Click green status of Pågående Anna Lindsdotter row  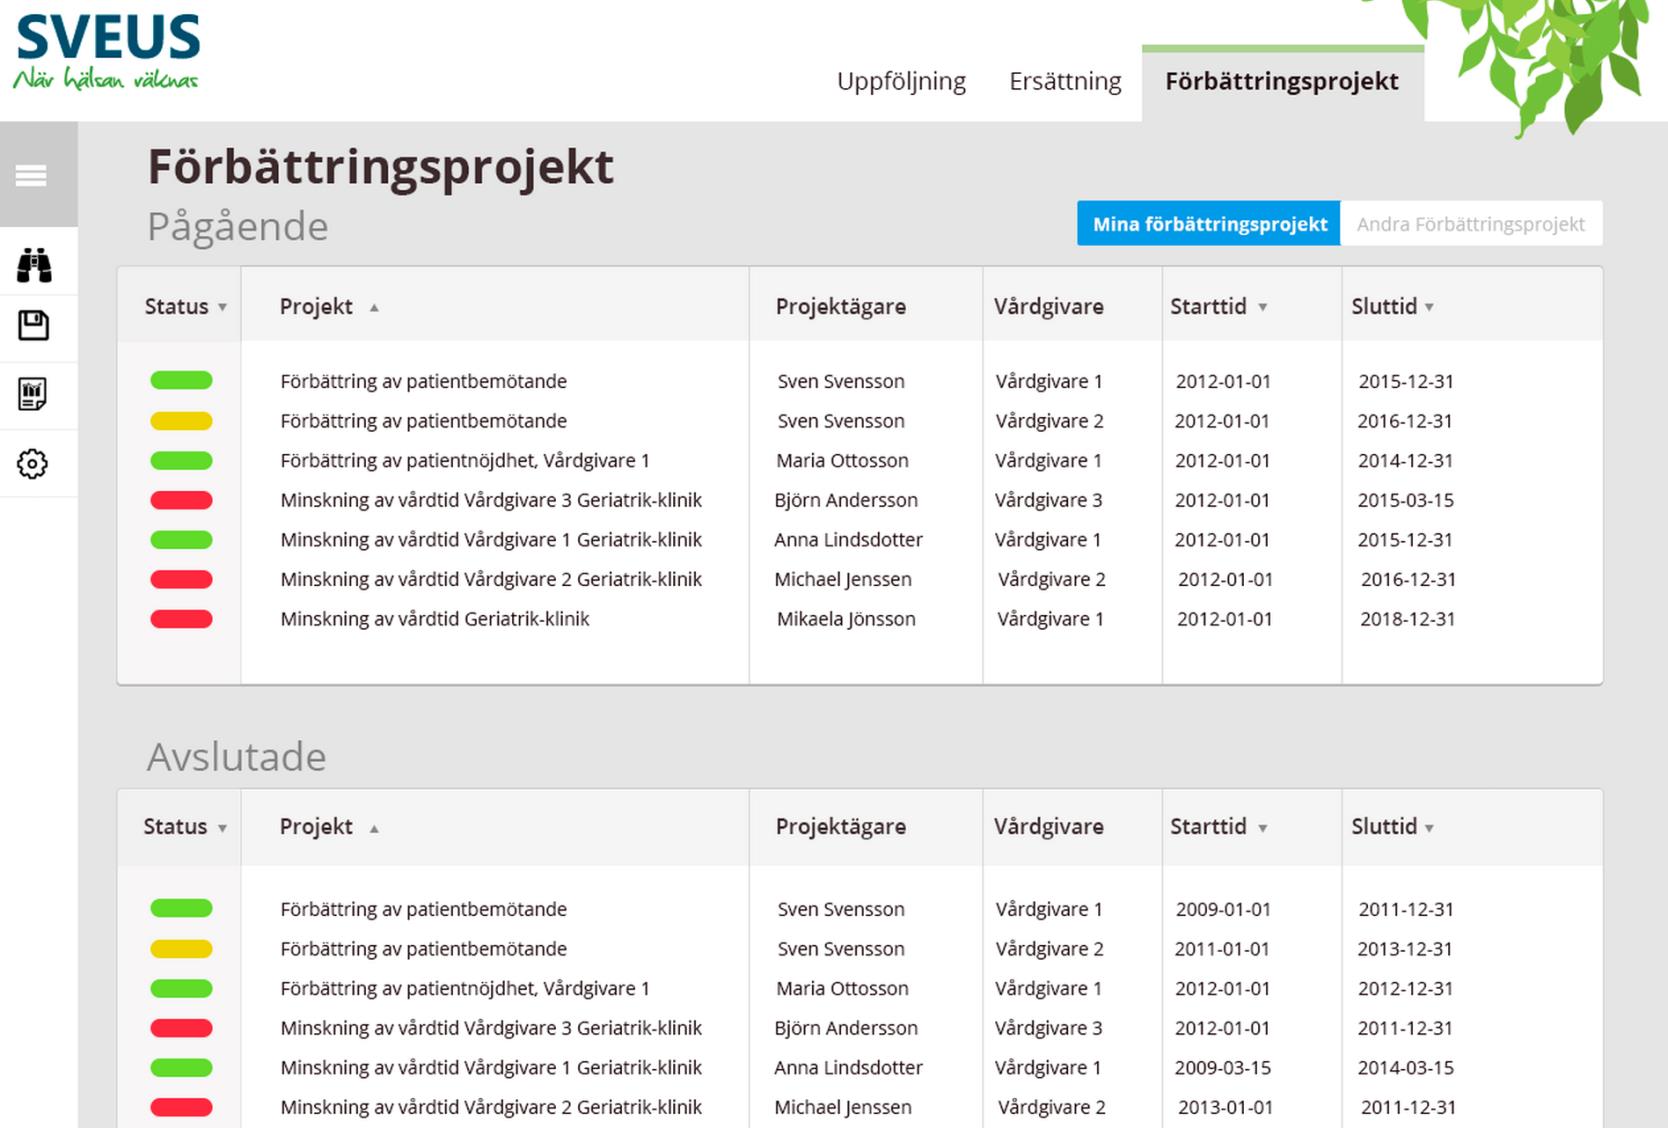(x=181, y=540)
